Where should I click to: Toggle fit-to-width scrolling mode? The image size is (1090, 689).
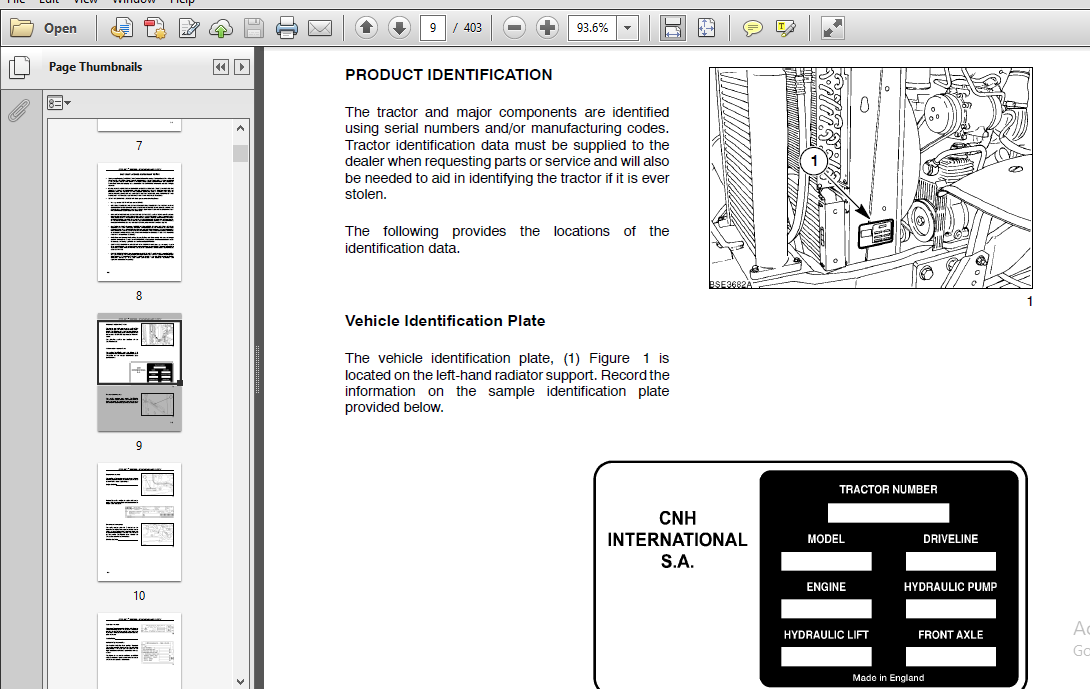[x=672, y=29]
